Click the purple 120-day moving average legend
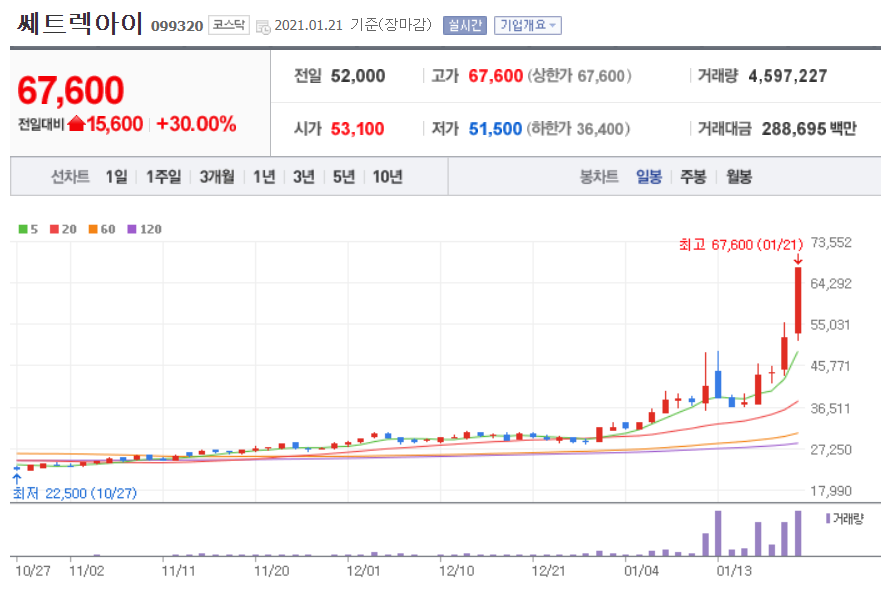 [x=144, y=229]
